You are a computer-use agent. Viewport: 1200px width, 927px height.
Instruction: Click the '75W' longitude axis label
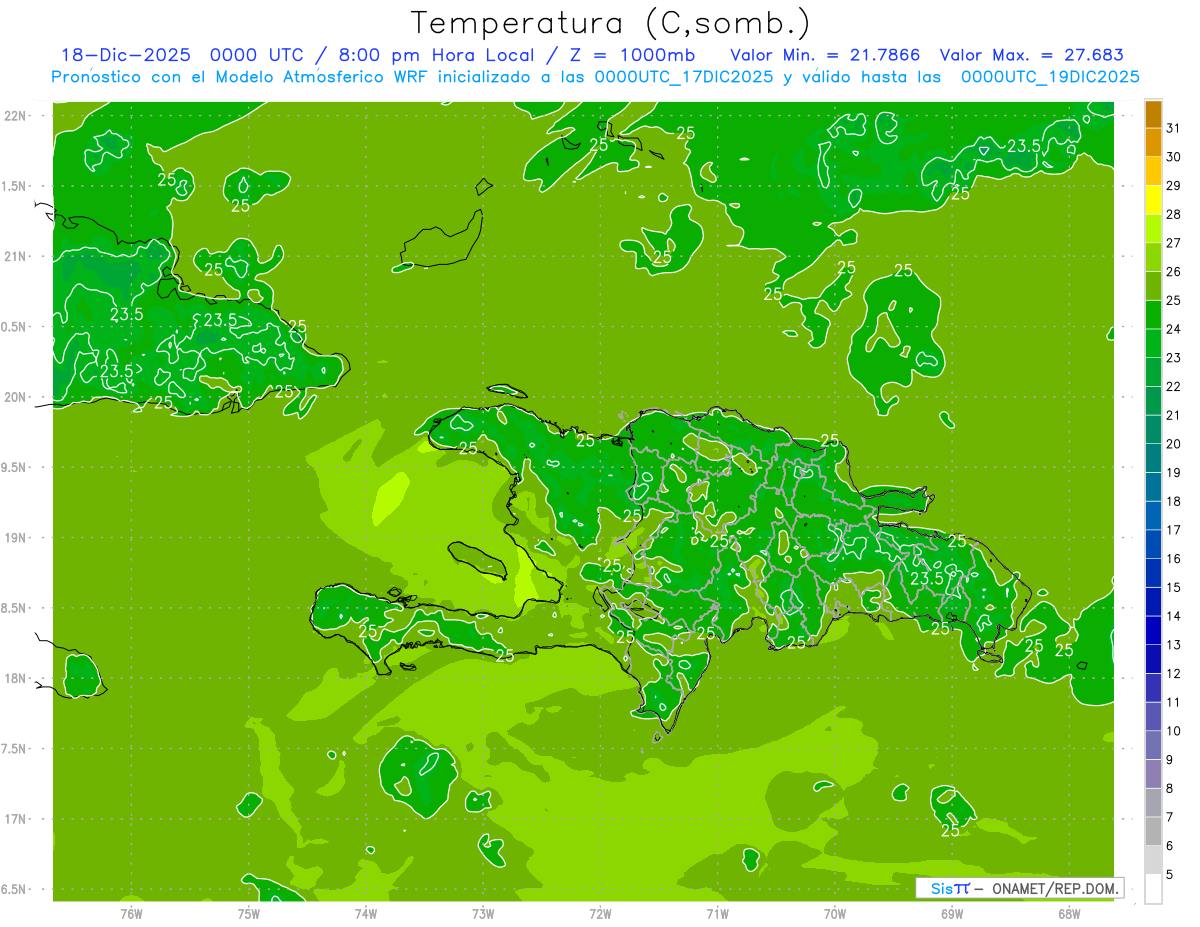[x=249, y=914]
